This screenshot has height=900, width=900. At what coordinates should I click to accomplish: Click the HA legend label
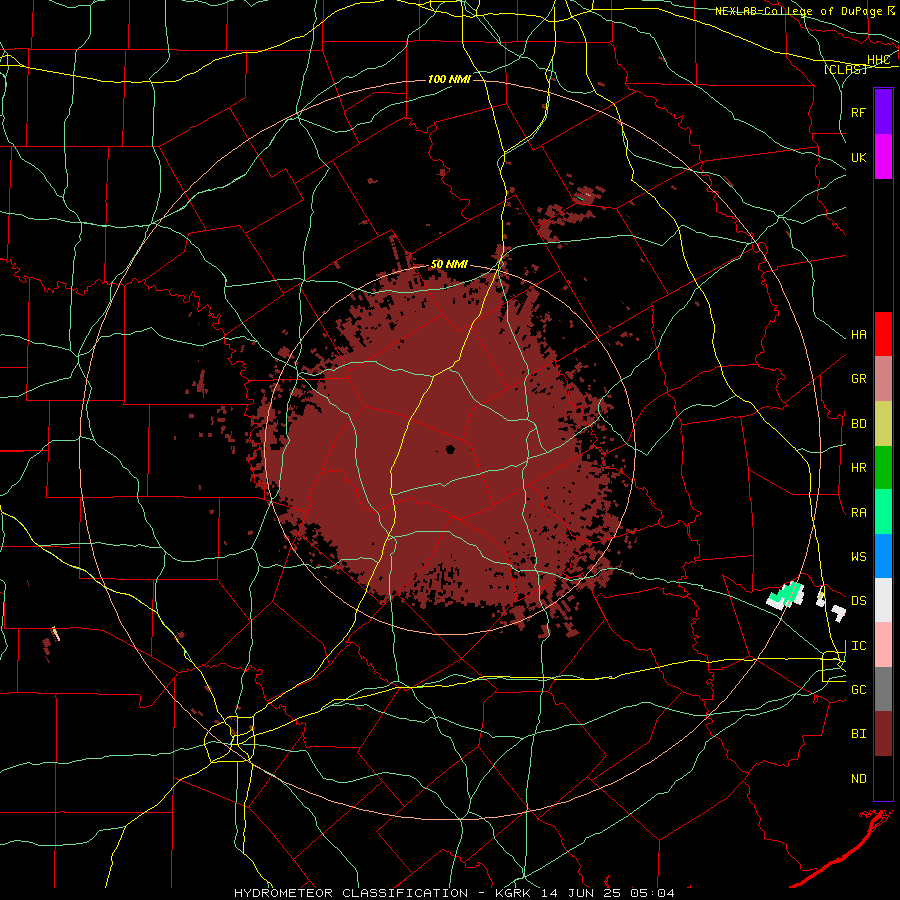coord(859,334)
